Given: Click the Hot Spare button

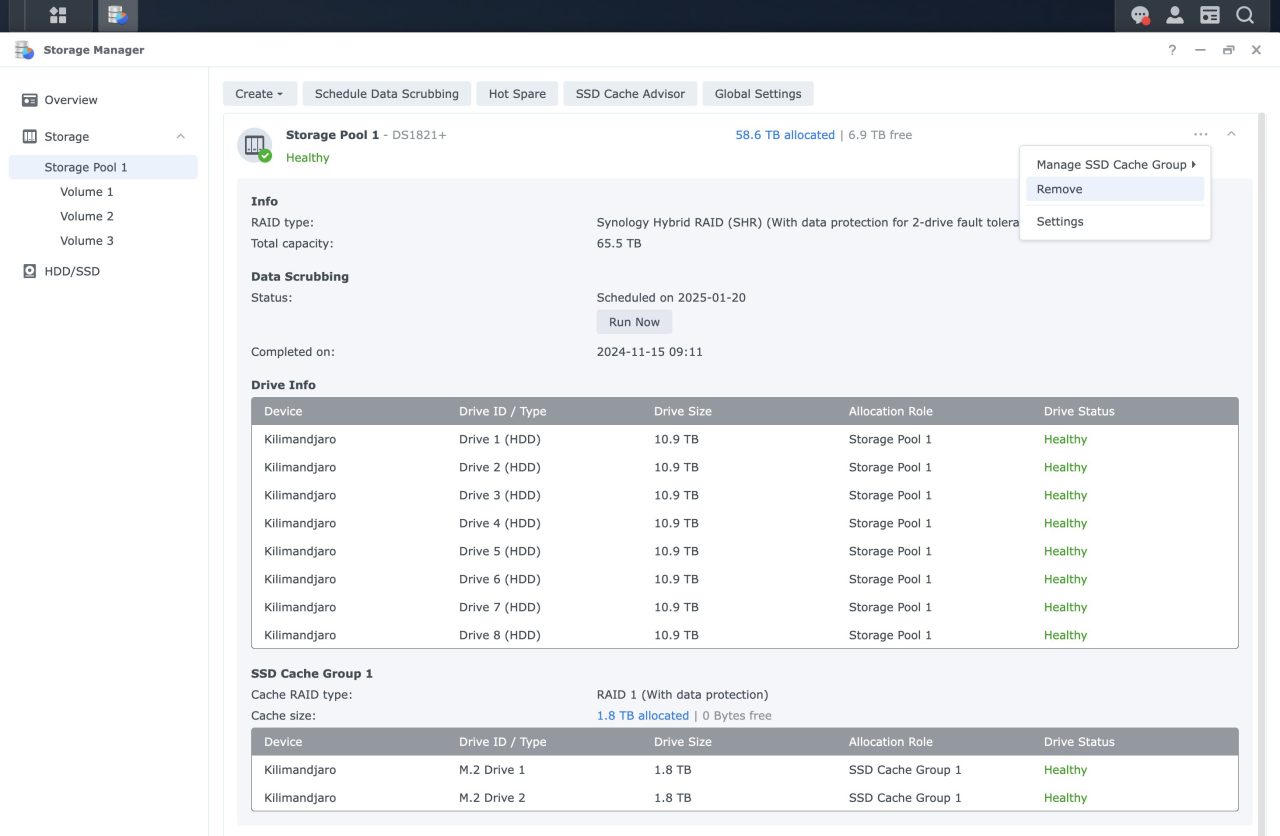Looking at the screenshot, I should 517,94.
